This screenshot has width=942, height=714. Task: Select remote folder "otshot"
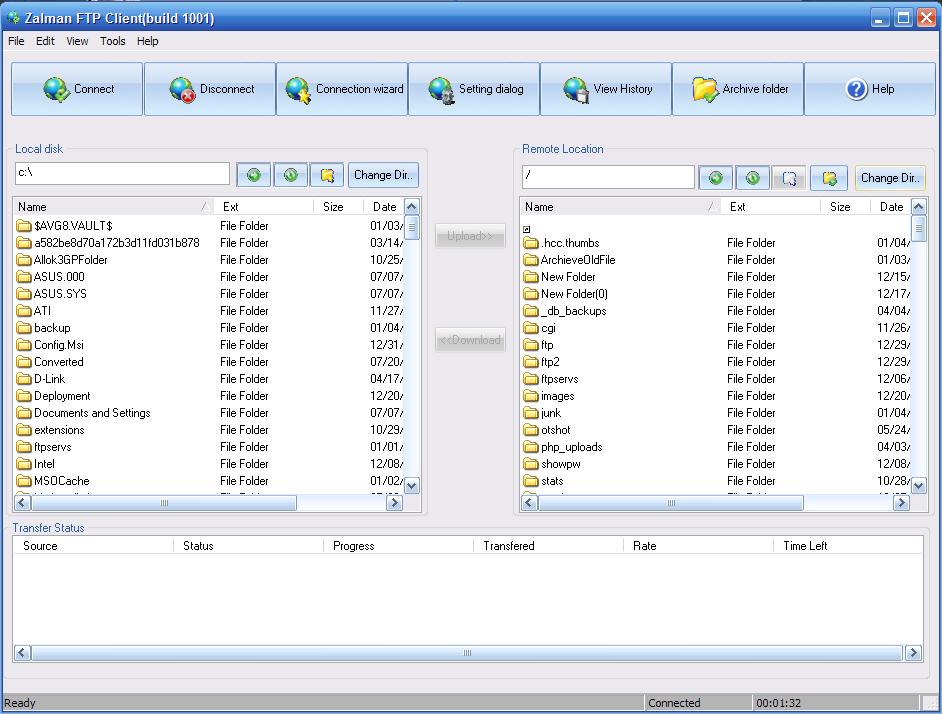tap(556, 430)
